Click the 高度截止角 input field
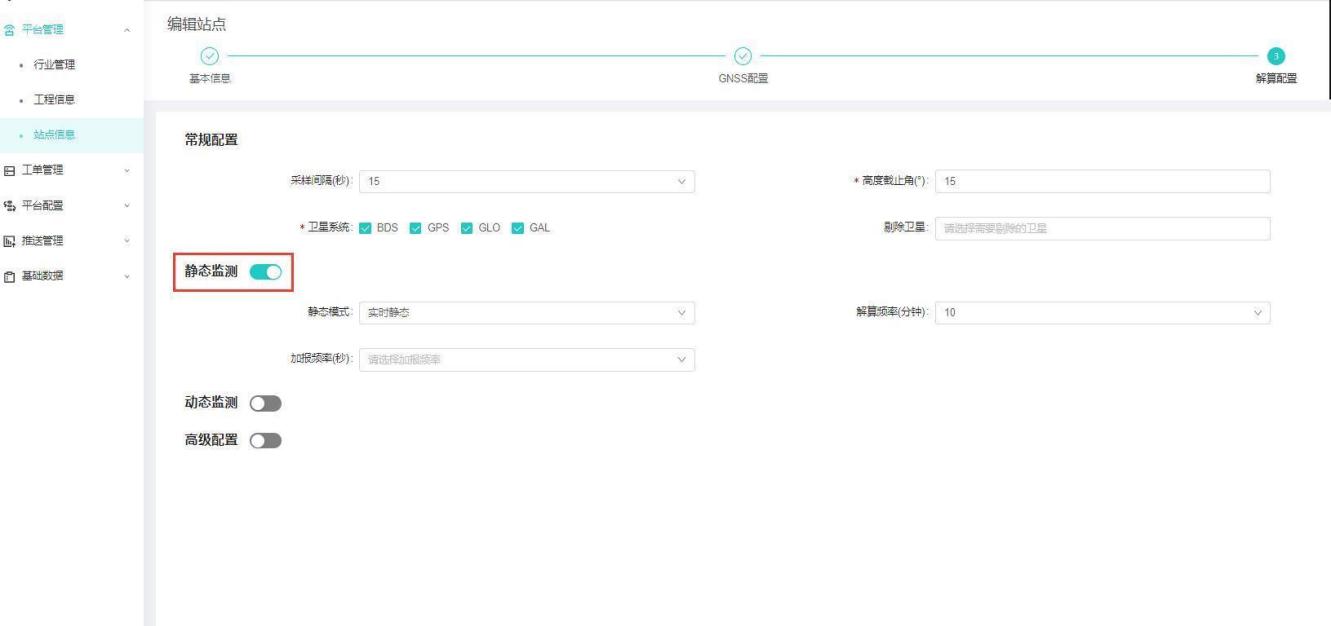 point(1103,181)
